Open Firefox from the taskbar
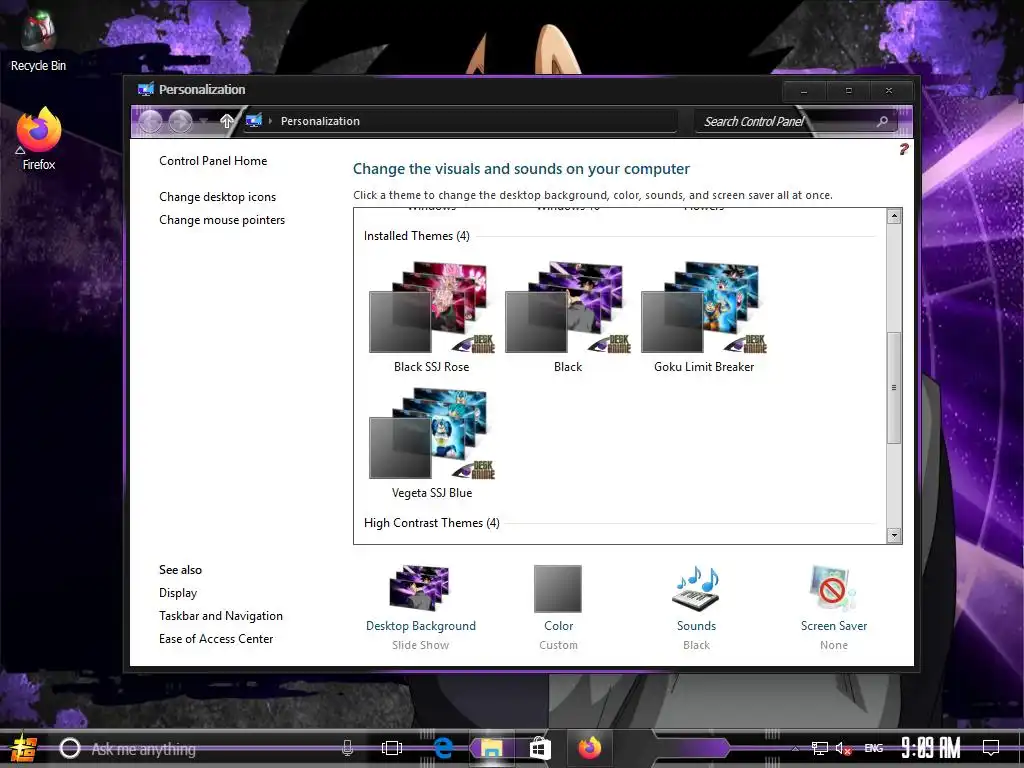 tap(590, 748)
